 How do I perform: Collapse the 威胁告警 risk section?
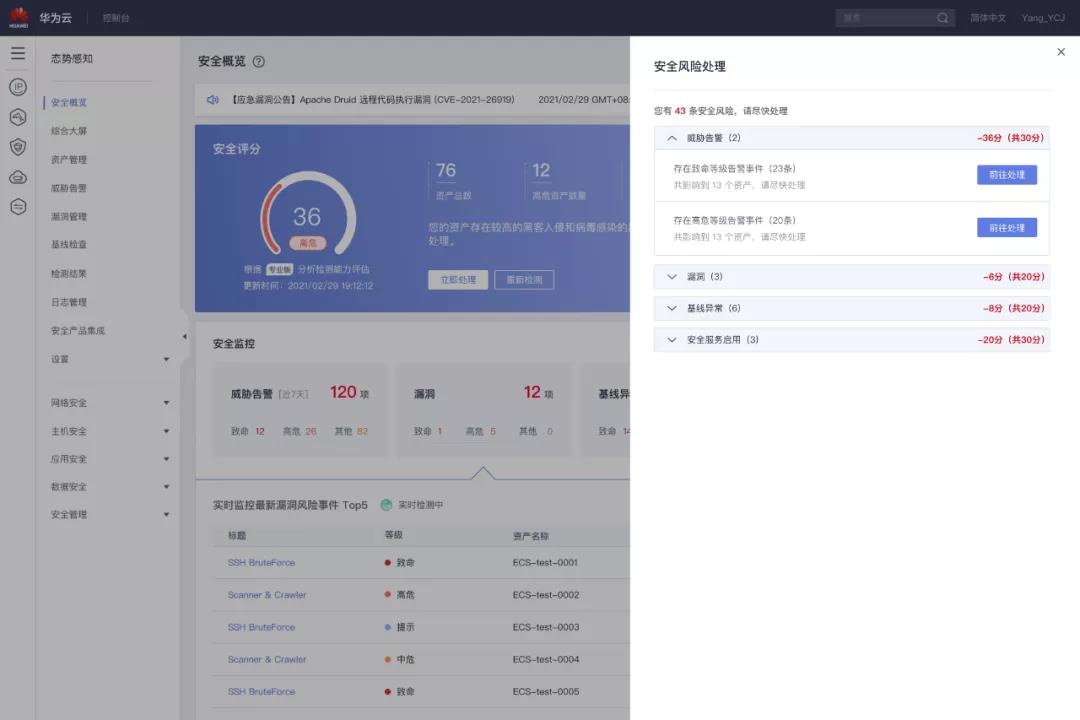pyautogui.click(x=672, y=137)
